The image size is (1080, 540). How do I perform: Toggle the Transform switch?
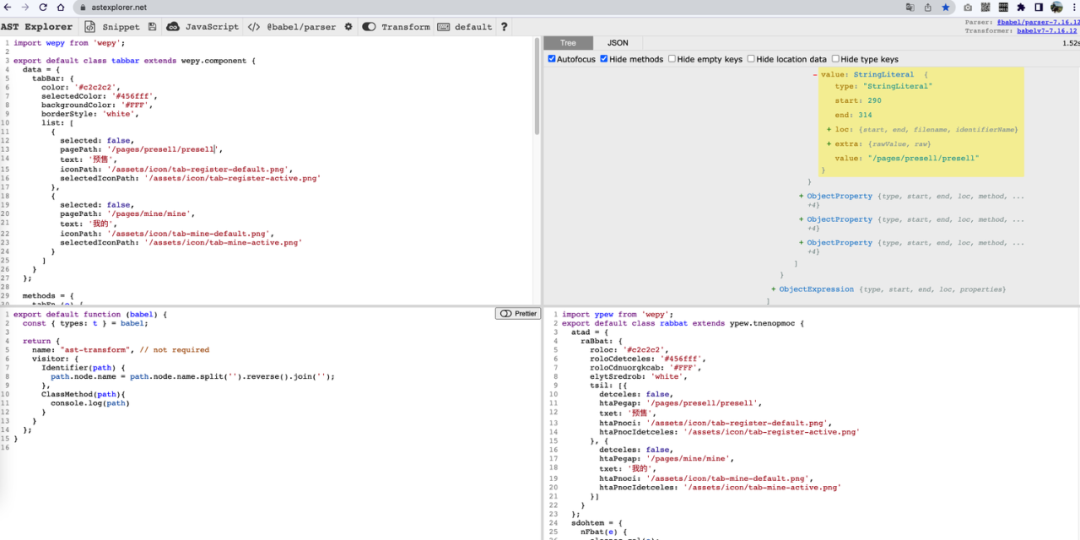369,27
